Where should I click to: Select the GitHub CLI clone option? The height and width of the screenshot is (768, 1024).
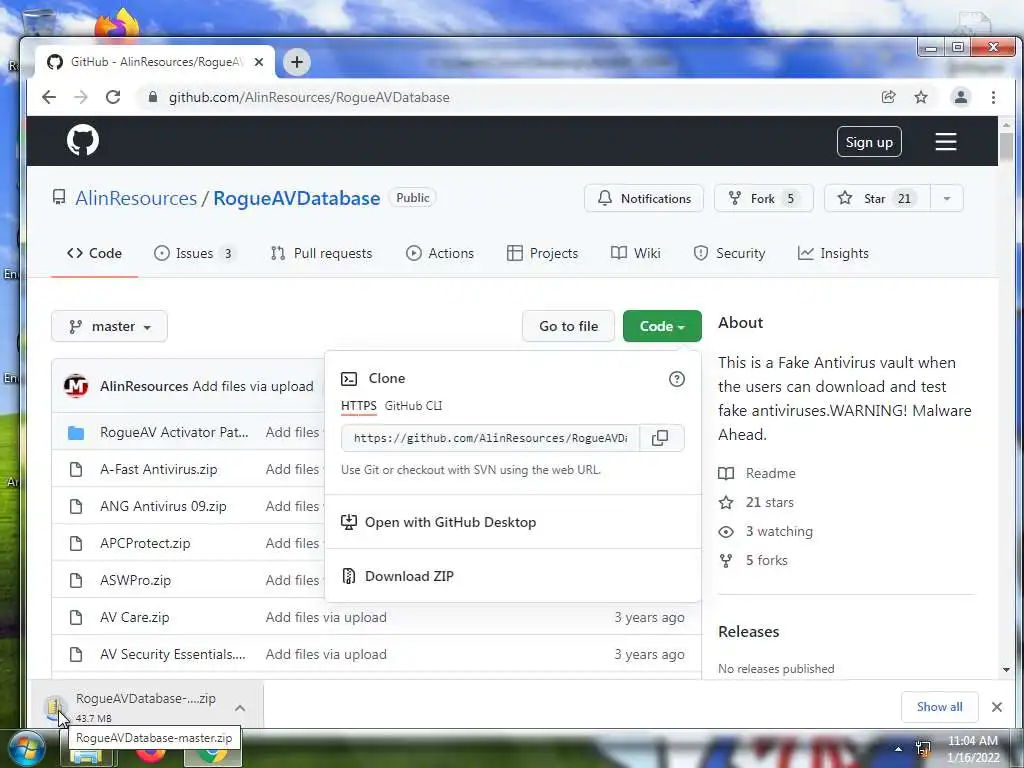pos(413,406)
